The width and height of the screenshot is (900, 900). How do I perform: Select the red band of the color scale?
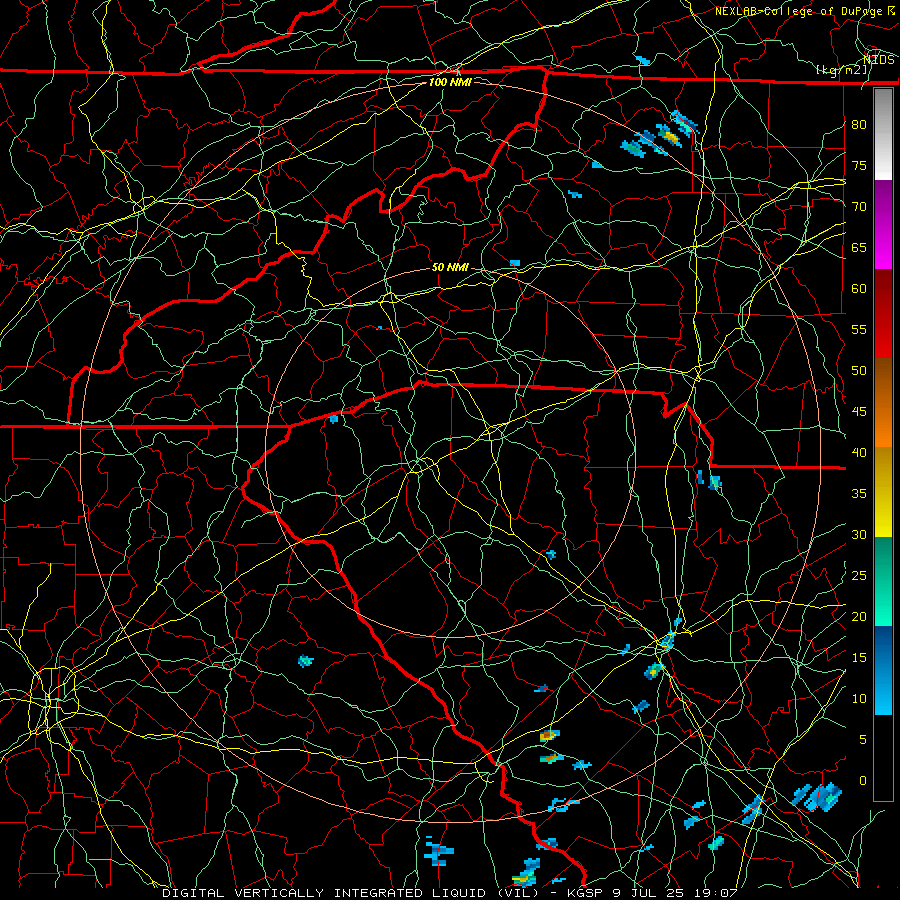[x=883, y=314]
